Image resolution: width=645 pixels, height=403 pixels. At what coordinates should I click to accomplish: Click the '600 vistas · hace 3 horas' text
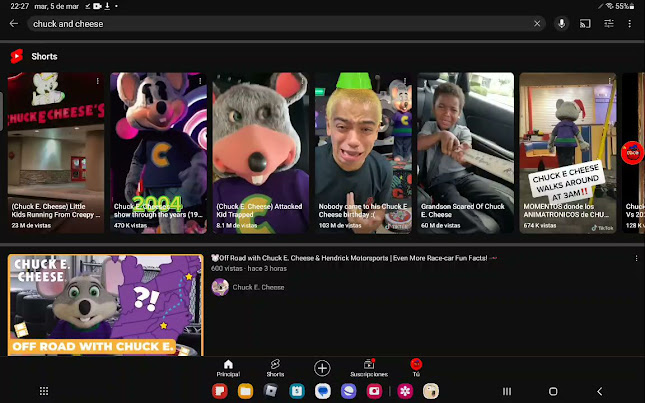[249, 268]
